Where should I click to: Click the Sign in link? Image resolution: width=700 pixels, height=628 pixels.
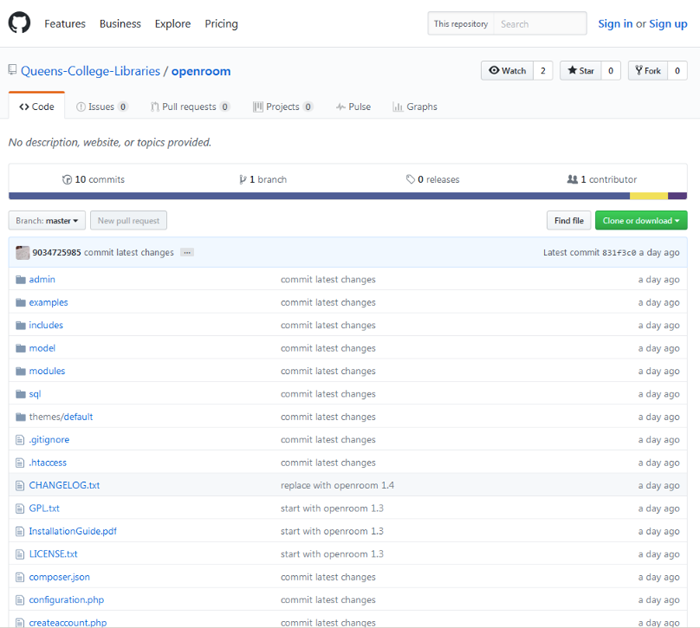click(615, 24)
